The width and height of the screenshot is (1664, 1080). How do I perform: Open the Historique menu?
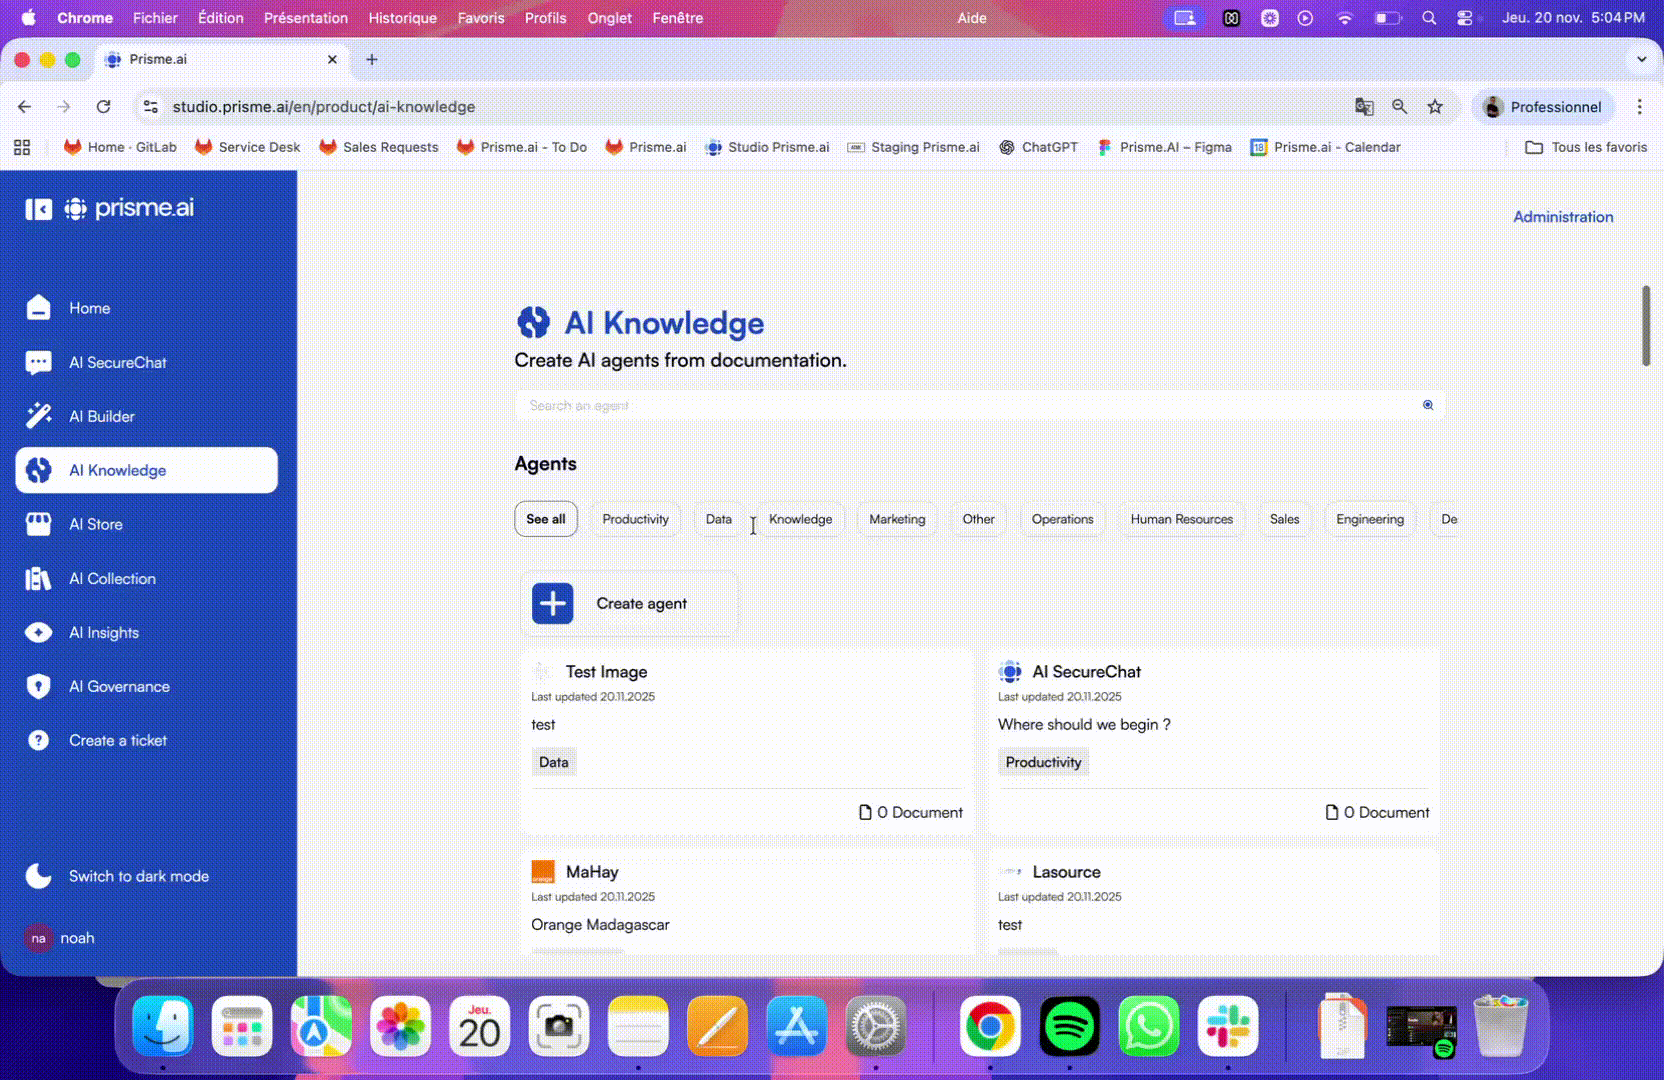402,18
